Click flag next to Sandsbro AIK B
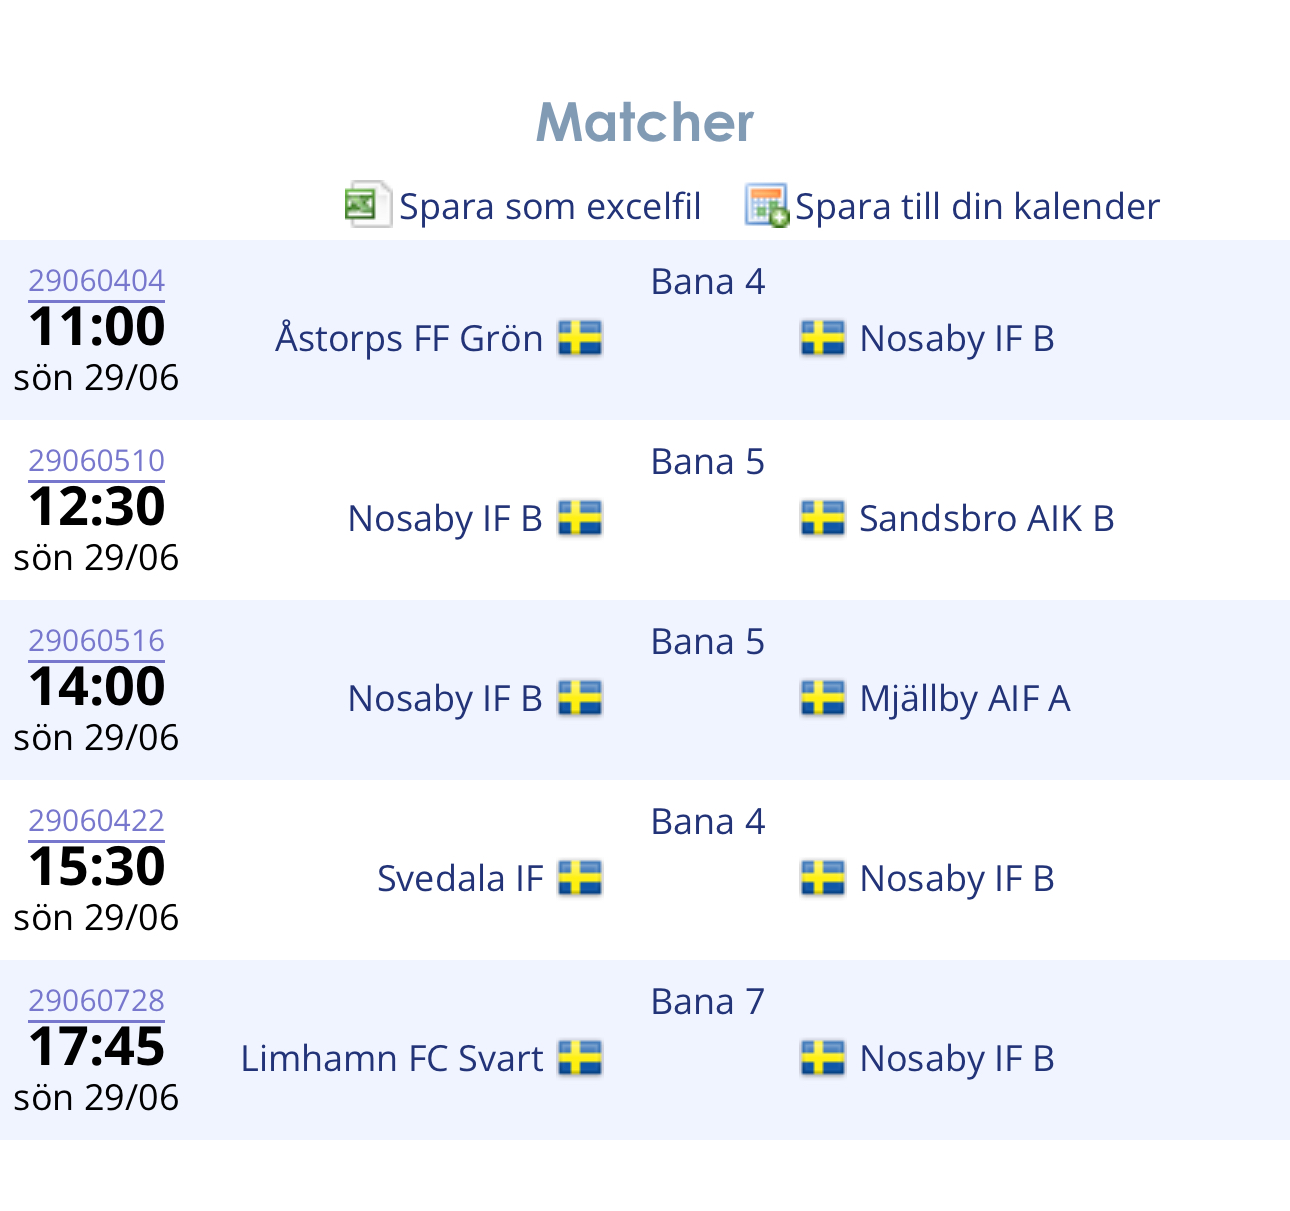Screen dimensions: 1290x1211 pos(822,518)
